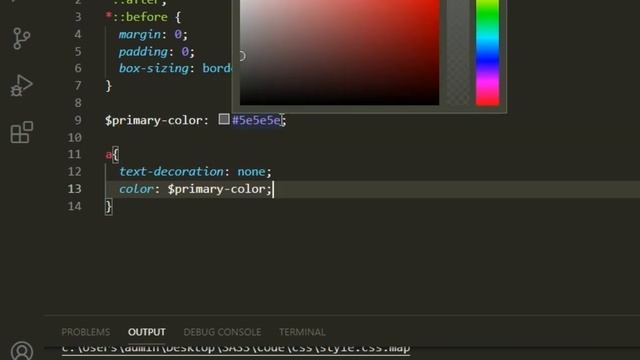This screenshot has width=640, height=360.
Task: Click the 'a' selector on line 11
Action: [x=108, y=155]
